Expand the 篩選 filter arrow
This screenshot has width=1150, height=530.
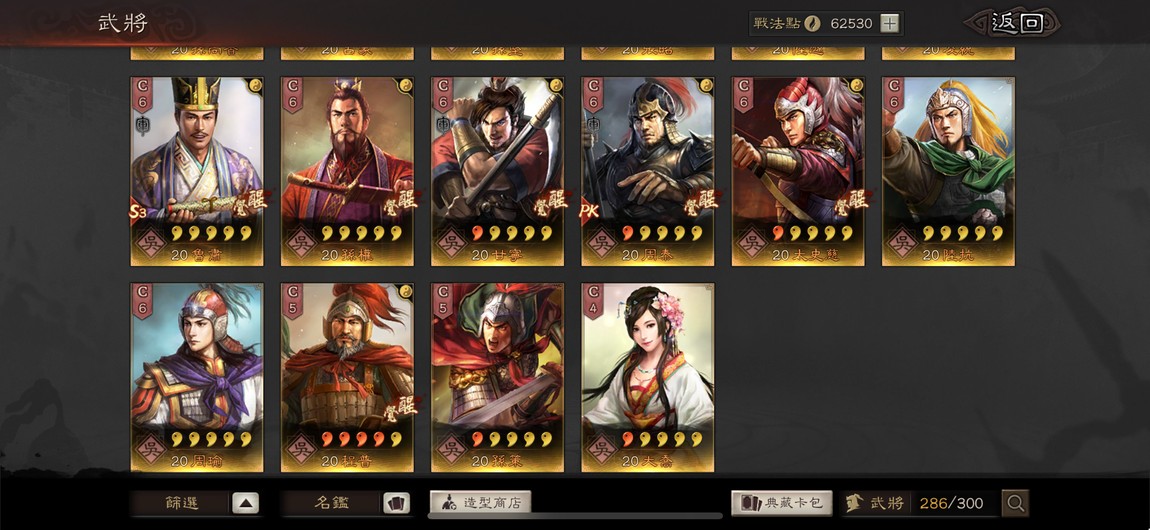pos(246,503)
